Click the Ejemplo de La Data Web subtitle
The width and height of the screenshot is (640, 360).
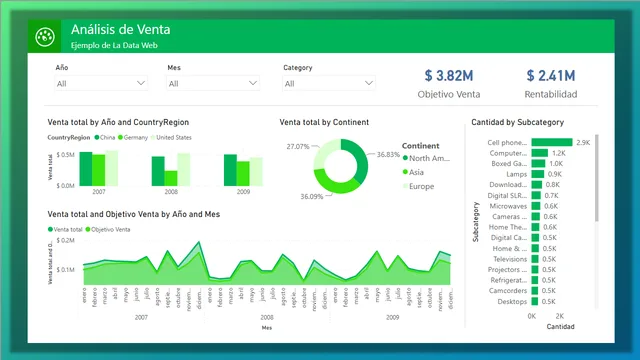coord(114,45)
